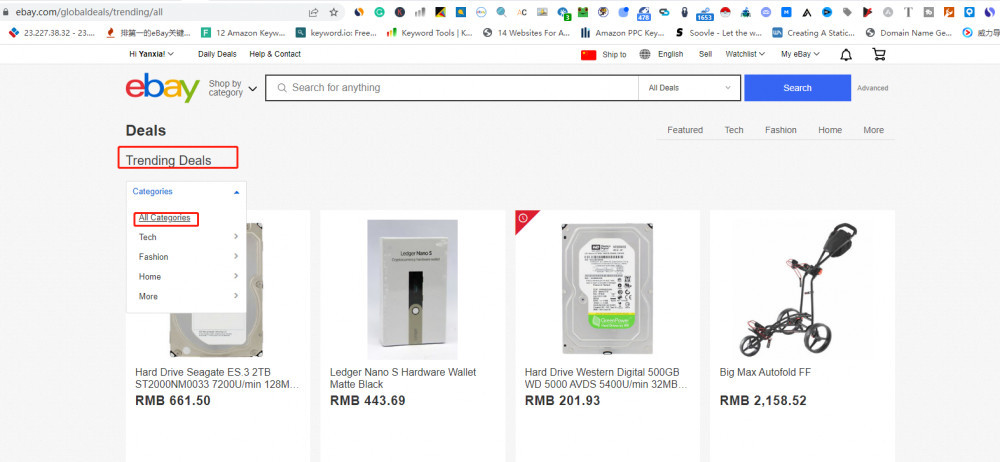The image size is (1000, 462).
Task: Open the Advanced search link
Action: [872, 88]
